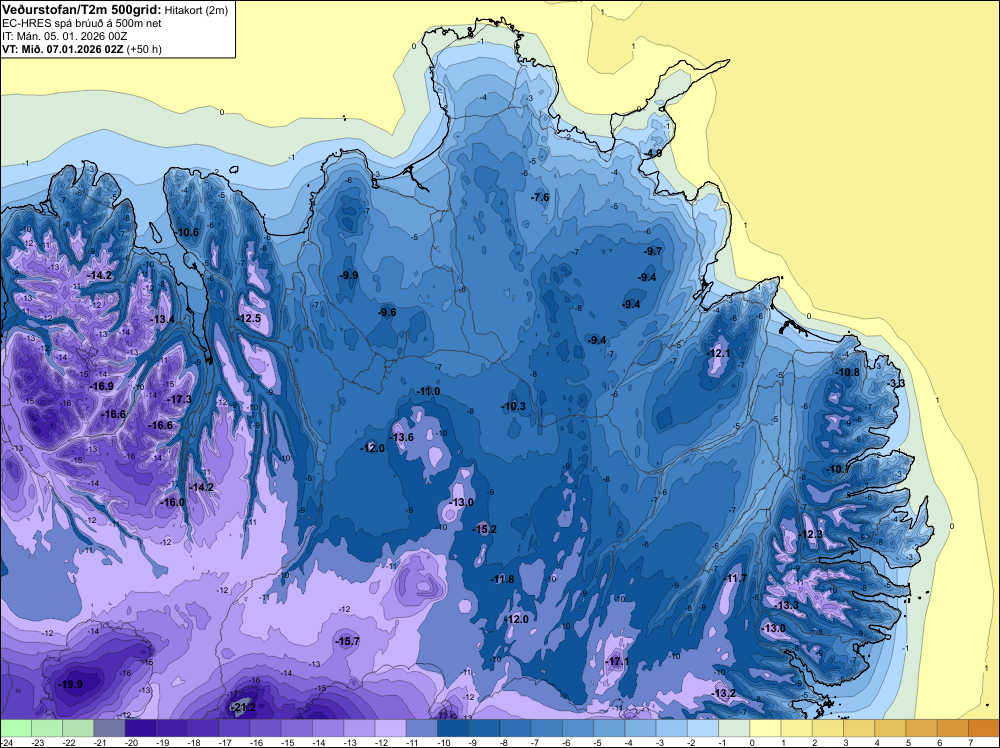Click the temperature value -19.9
Image resolution: width=1000 pixels, height=748 pixels.
click(x=71, y=684)
